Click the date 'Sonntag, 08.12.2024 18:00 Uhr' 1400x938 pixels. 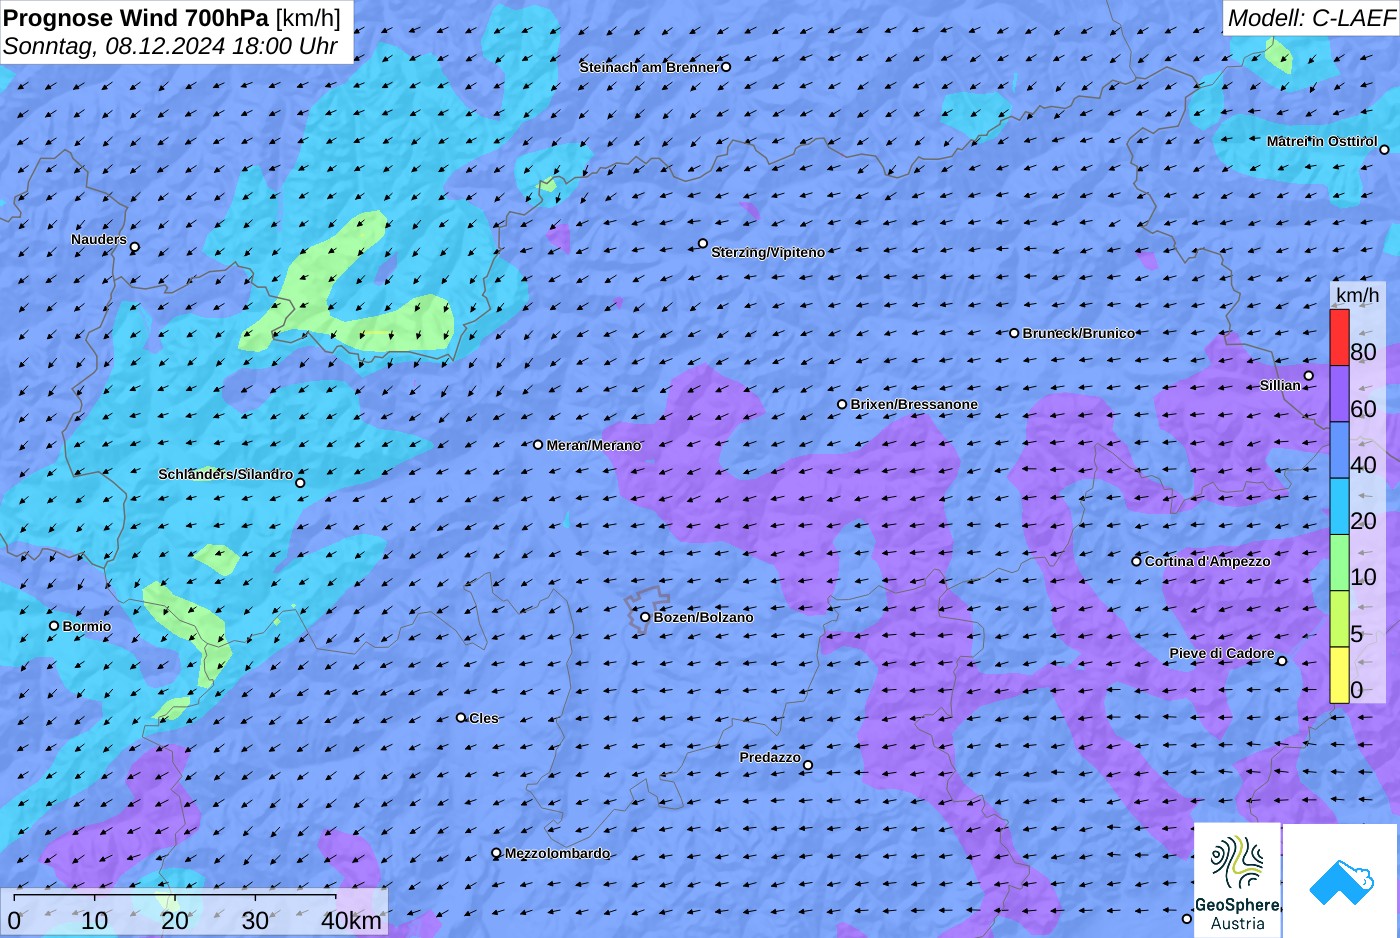[170, 46]
